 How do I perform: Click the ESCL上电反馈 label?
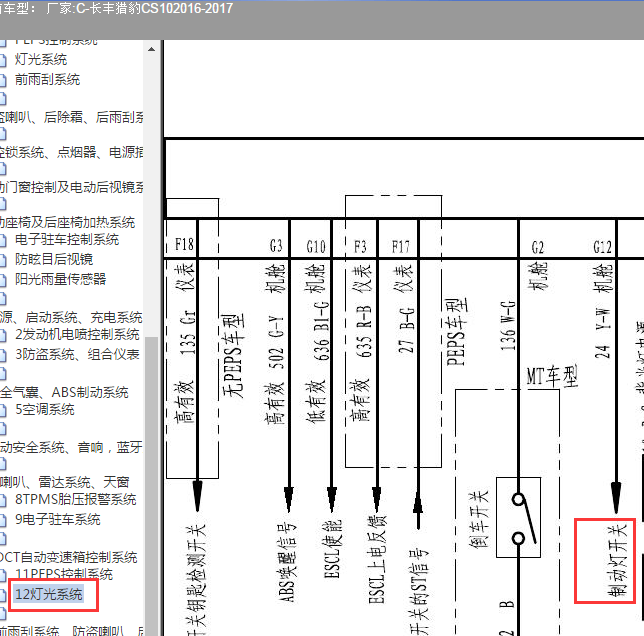coord(377,560)
